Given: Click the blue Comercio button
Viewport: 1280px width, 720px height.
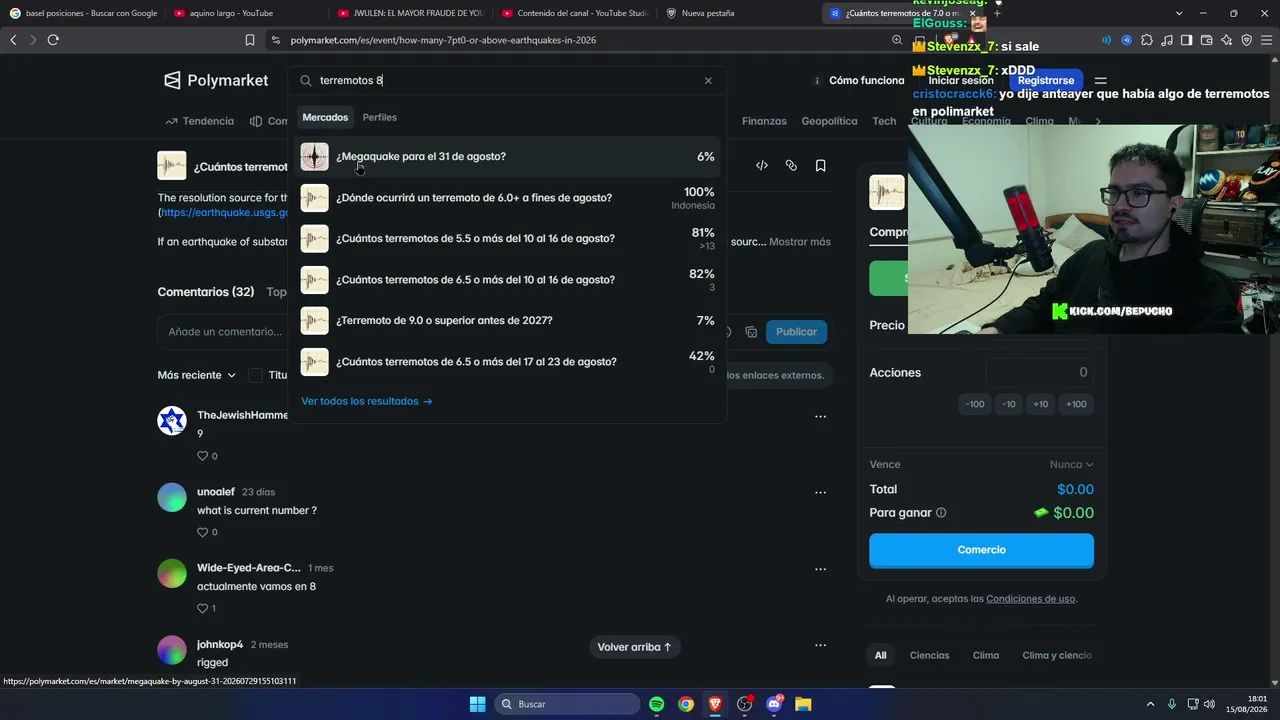Looking at the screenshot, I should coord(981,550).
